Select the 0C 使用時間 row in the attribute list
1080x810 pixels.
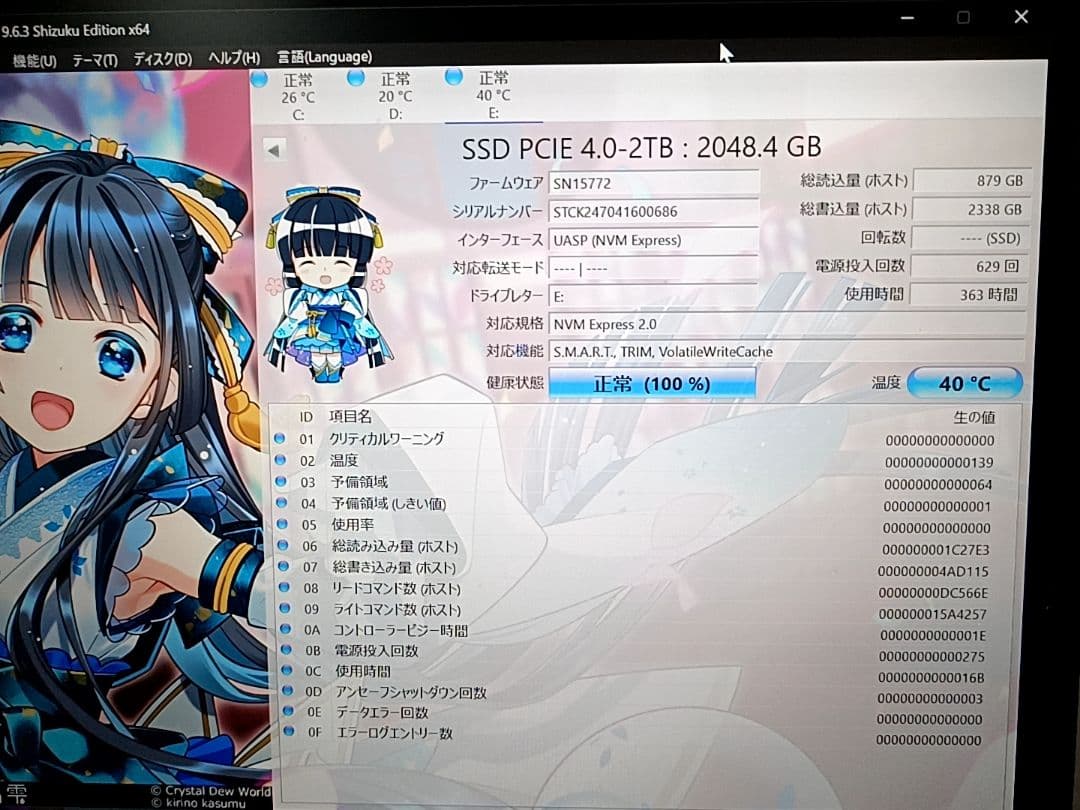click(x=634, y=672)
